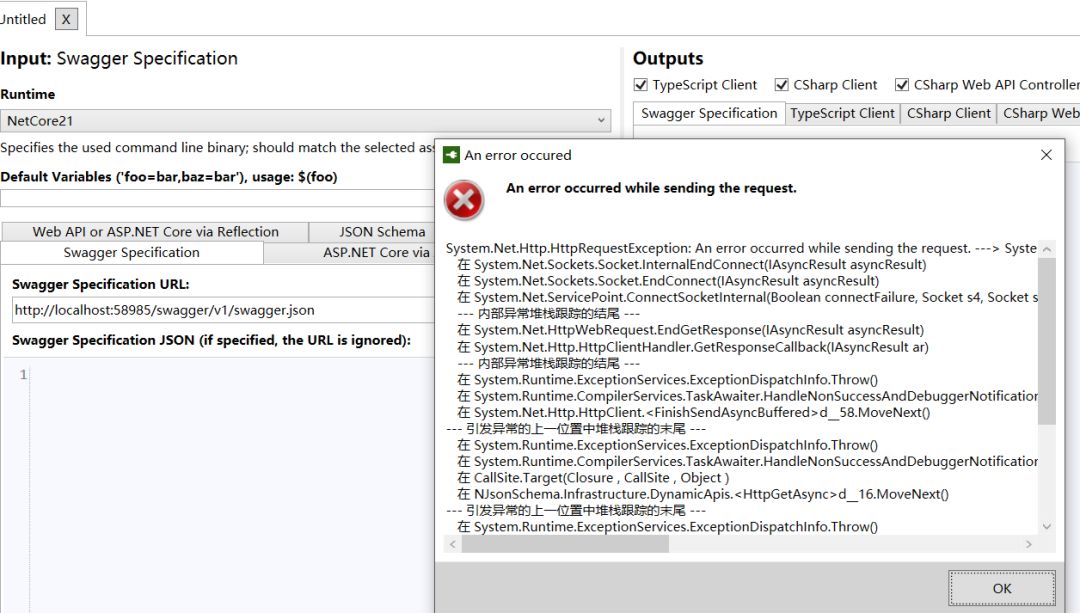Click the vertical scrollbar of stack trace
This screenshot has height=613, width=1080.
1046,340
